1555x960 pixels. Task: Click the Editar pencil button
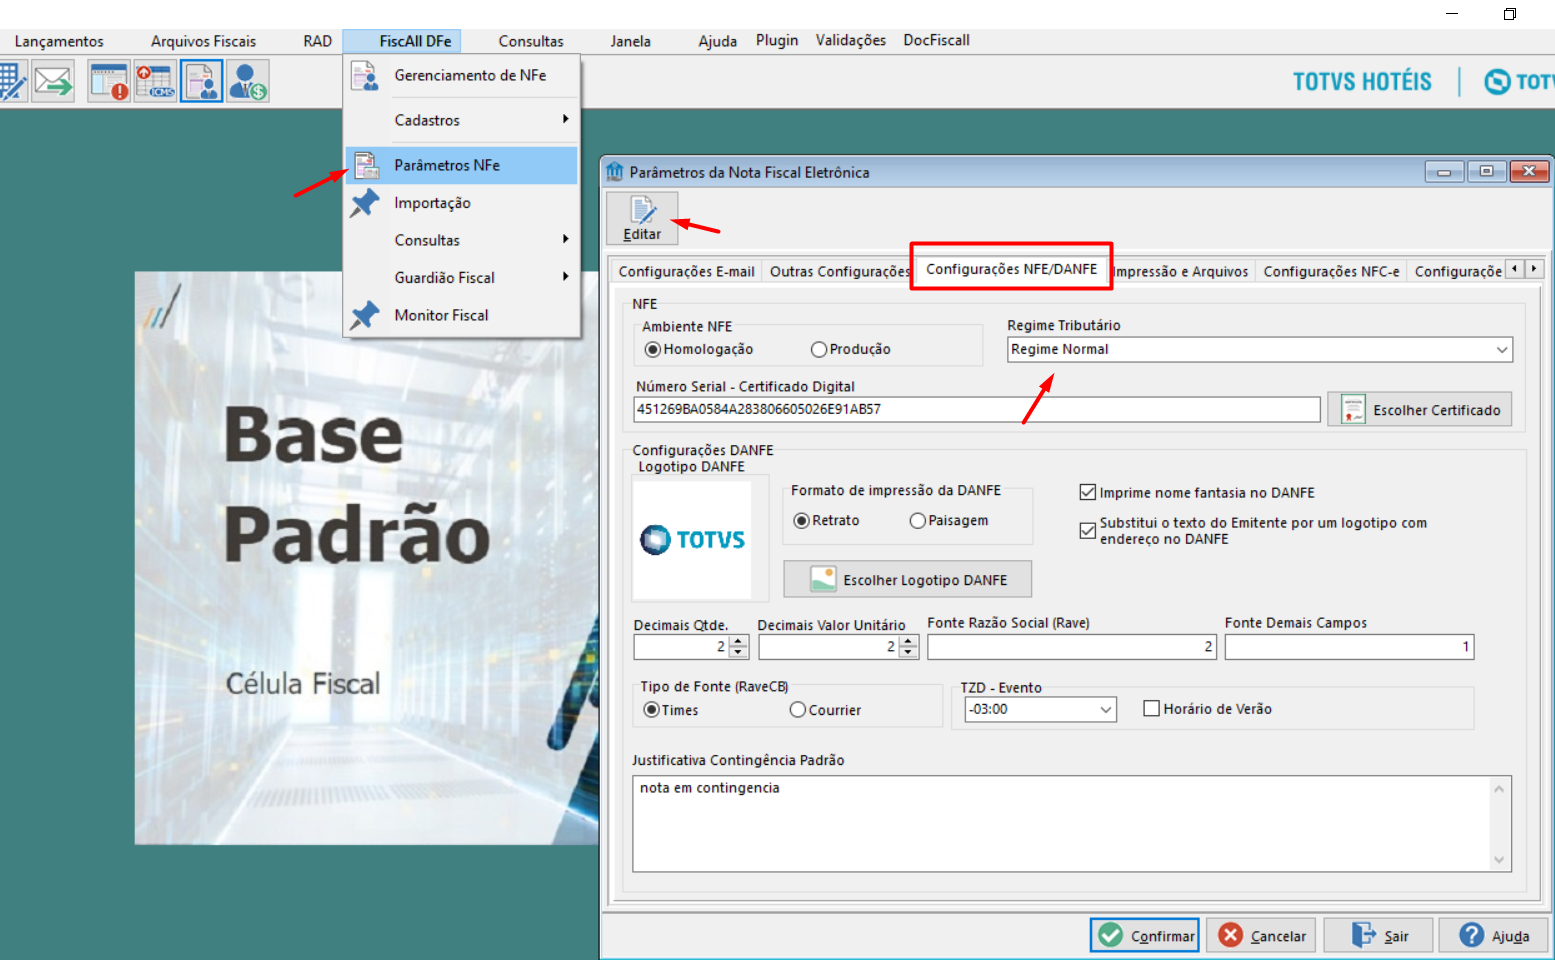click(642, 219)
